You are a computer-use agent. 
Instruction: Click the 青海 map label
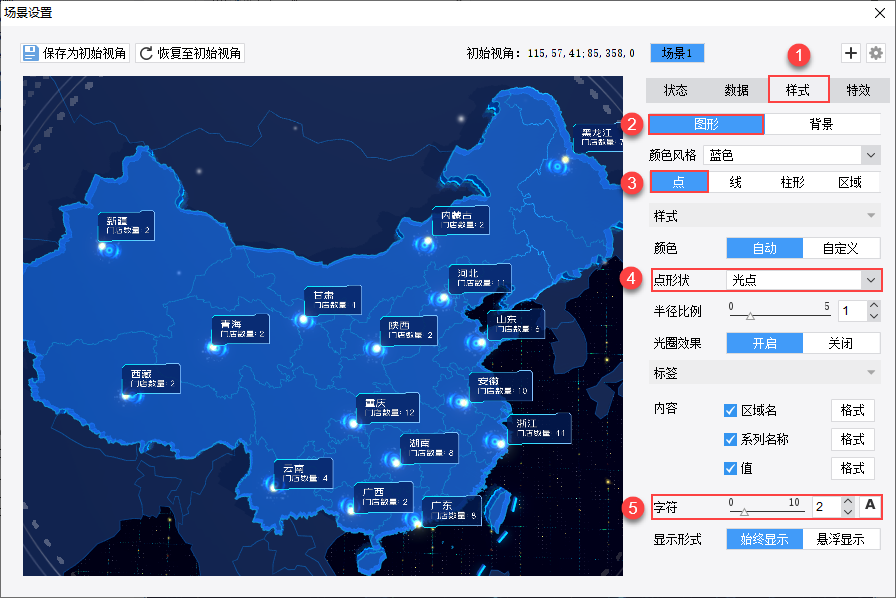(241, 329)
